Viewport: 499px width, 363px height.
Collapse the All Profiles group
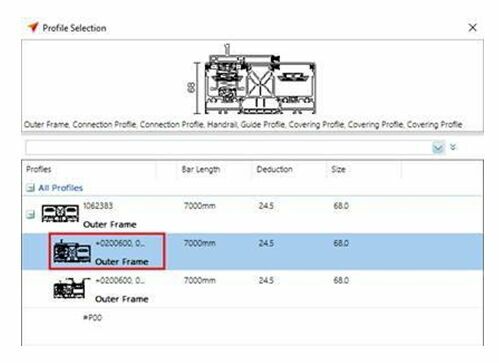point(30,188)
